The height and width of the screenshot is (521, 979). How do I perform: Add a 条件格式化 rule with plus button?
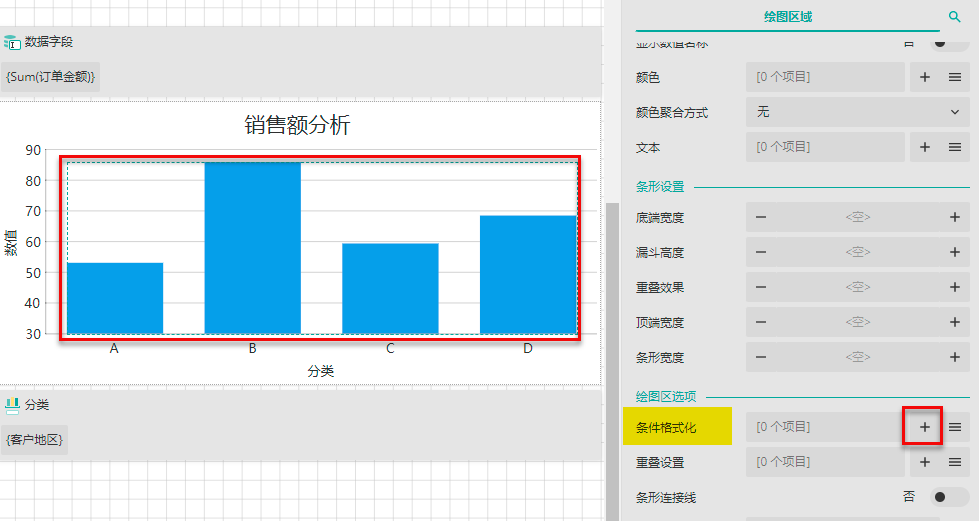[x=924, y=427]
